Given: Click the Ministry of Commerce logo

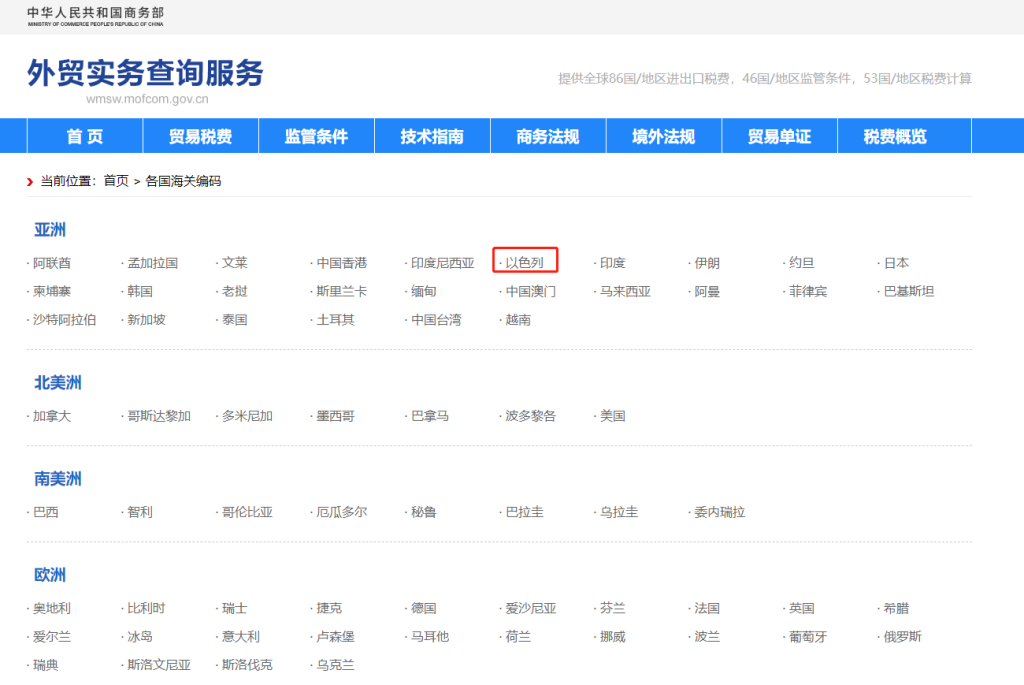Looking at the screenshot, I should coord(95,16).
